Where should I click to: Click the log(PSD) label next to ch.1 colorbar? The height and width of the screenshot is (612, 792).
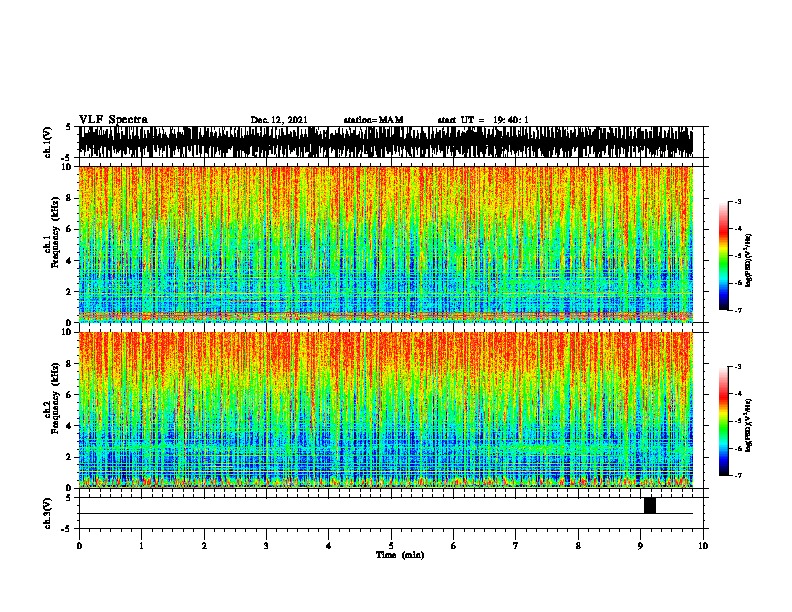click(748, 261)
